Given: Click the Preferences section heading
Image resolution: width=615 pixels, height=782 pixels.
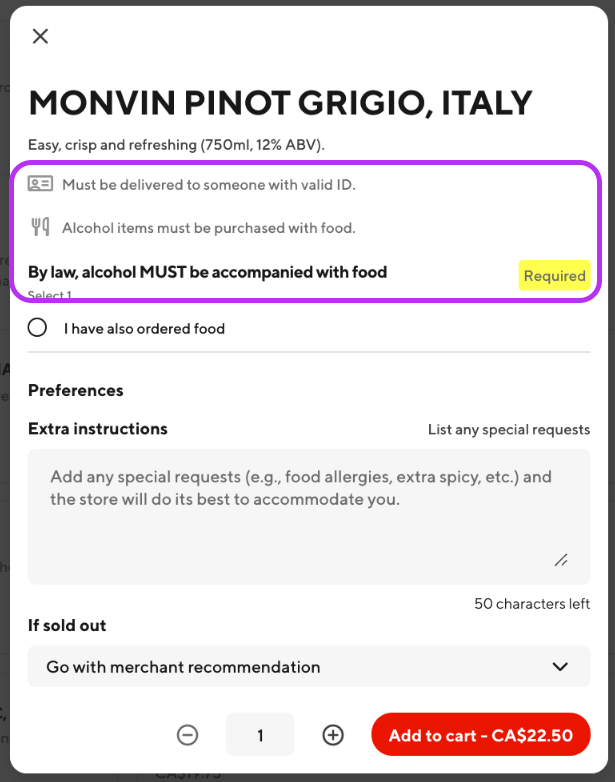Looking at the screenshot, I should 76,391.
